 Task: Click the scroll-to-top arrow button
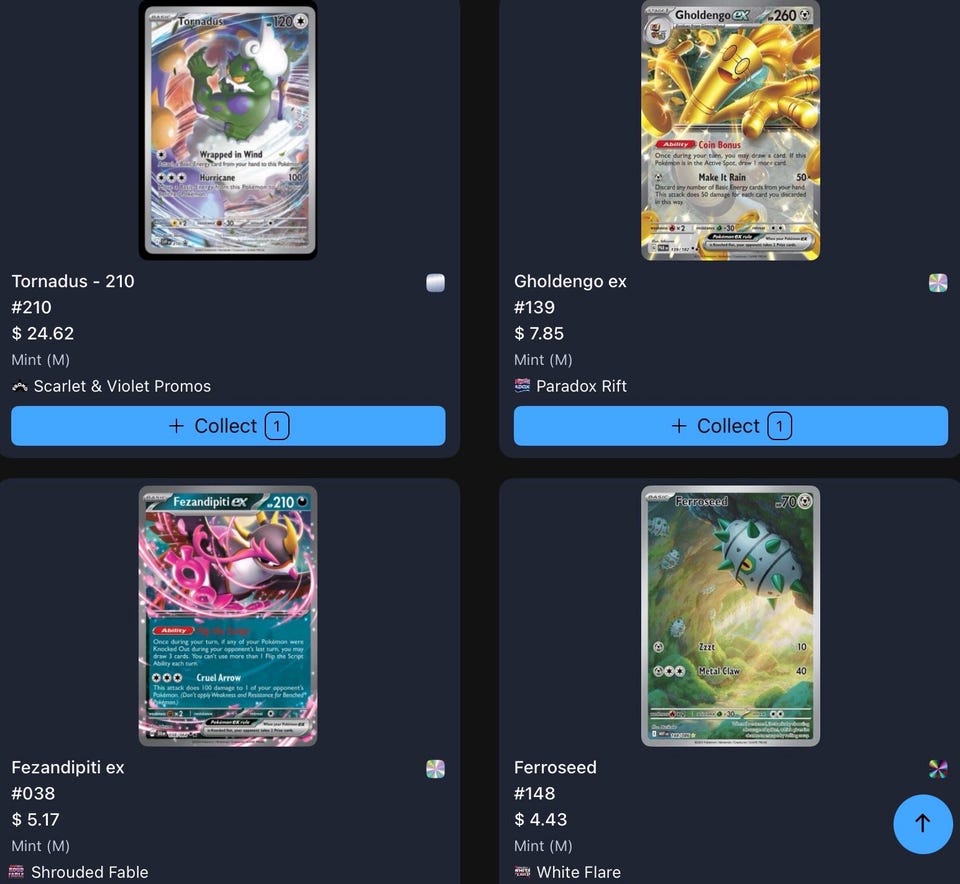click(x=923, y=823)
